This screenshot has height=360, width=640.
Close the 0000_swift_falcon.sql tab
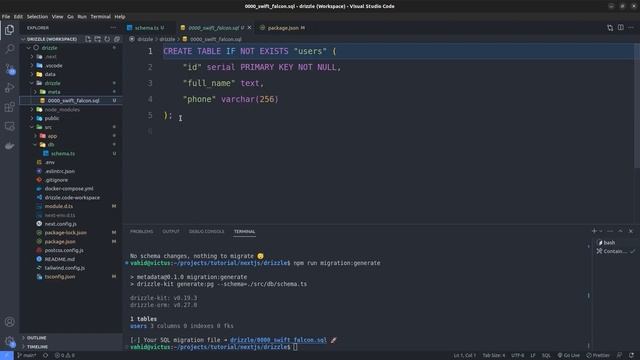tap(249, 28)
